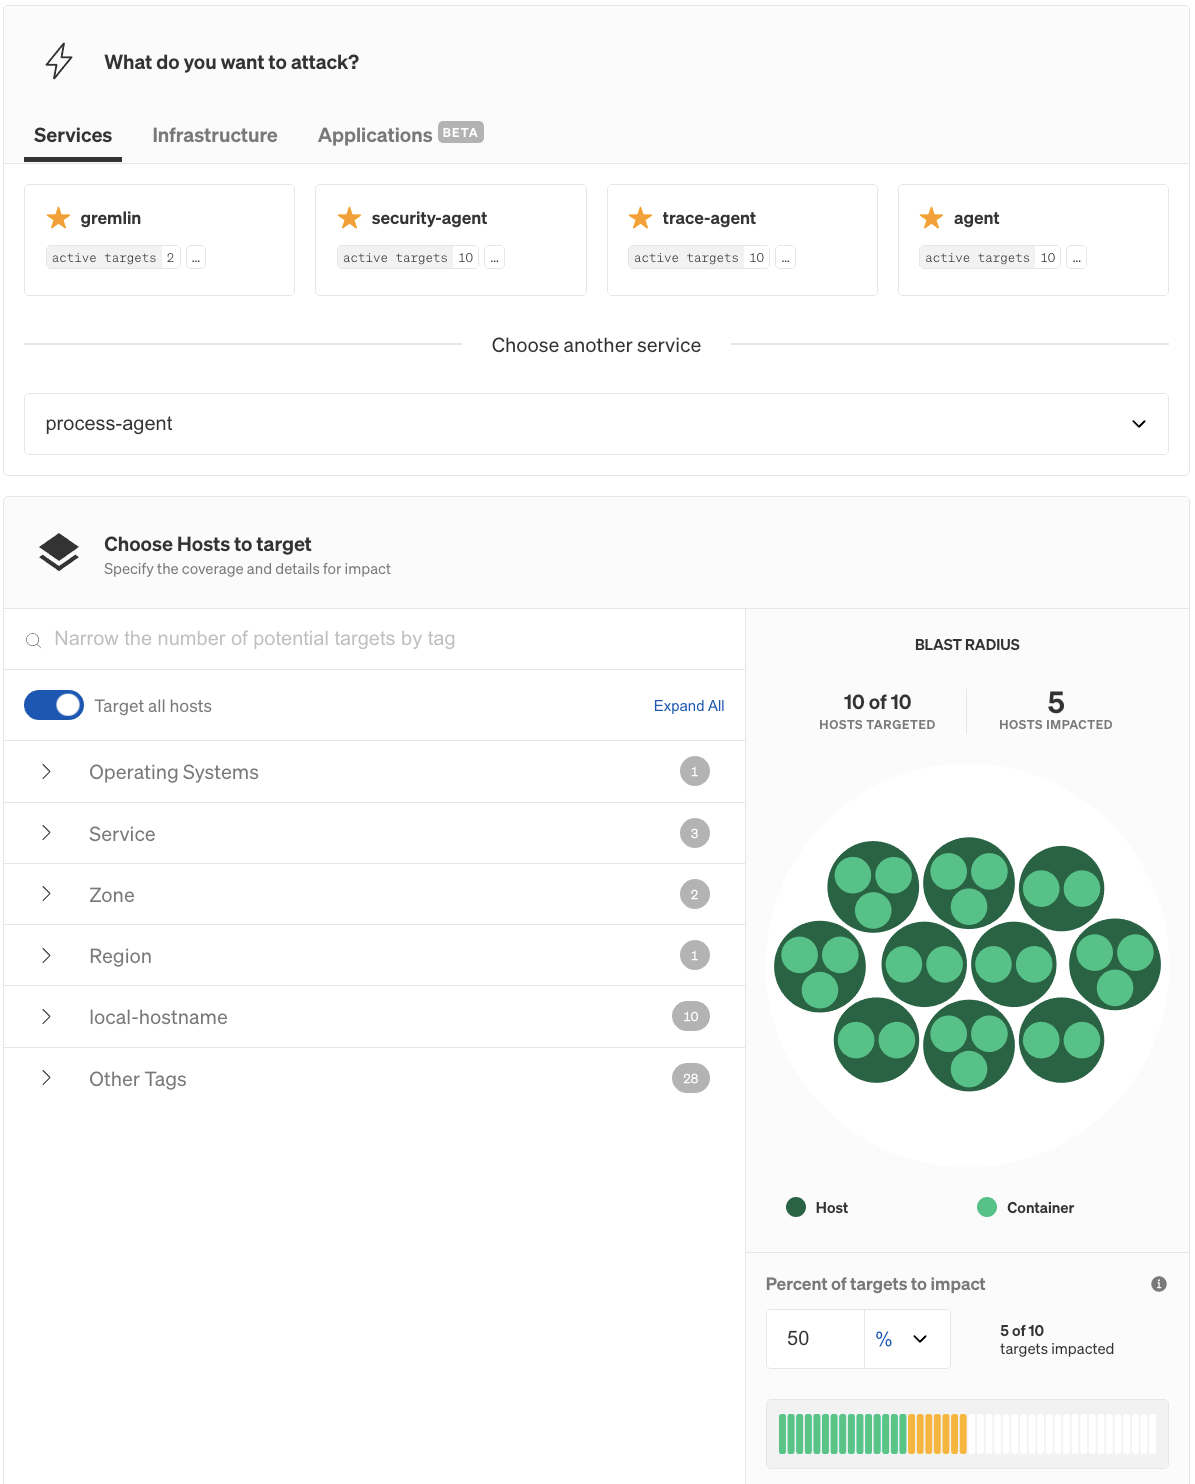Viewport: 1195px width, 1484px height.
Task: Click the star icon on gremlin card
Action: (x=58, y=218)
